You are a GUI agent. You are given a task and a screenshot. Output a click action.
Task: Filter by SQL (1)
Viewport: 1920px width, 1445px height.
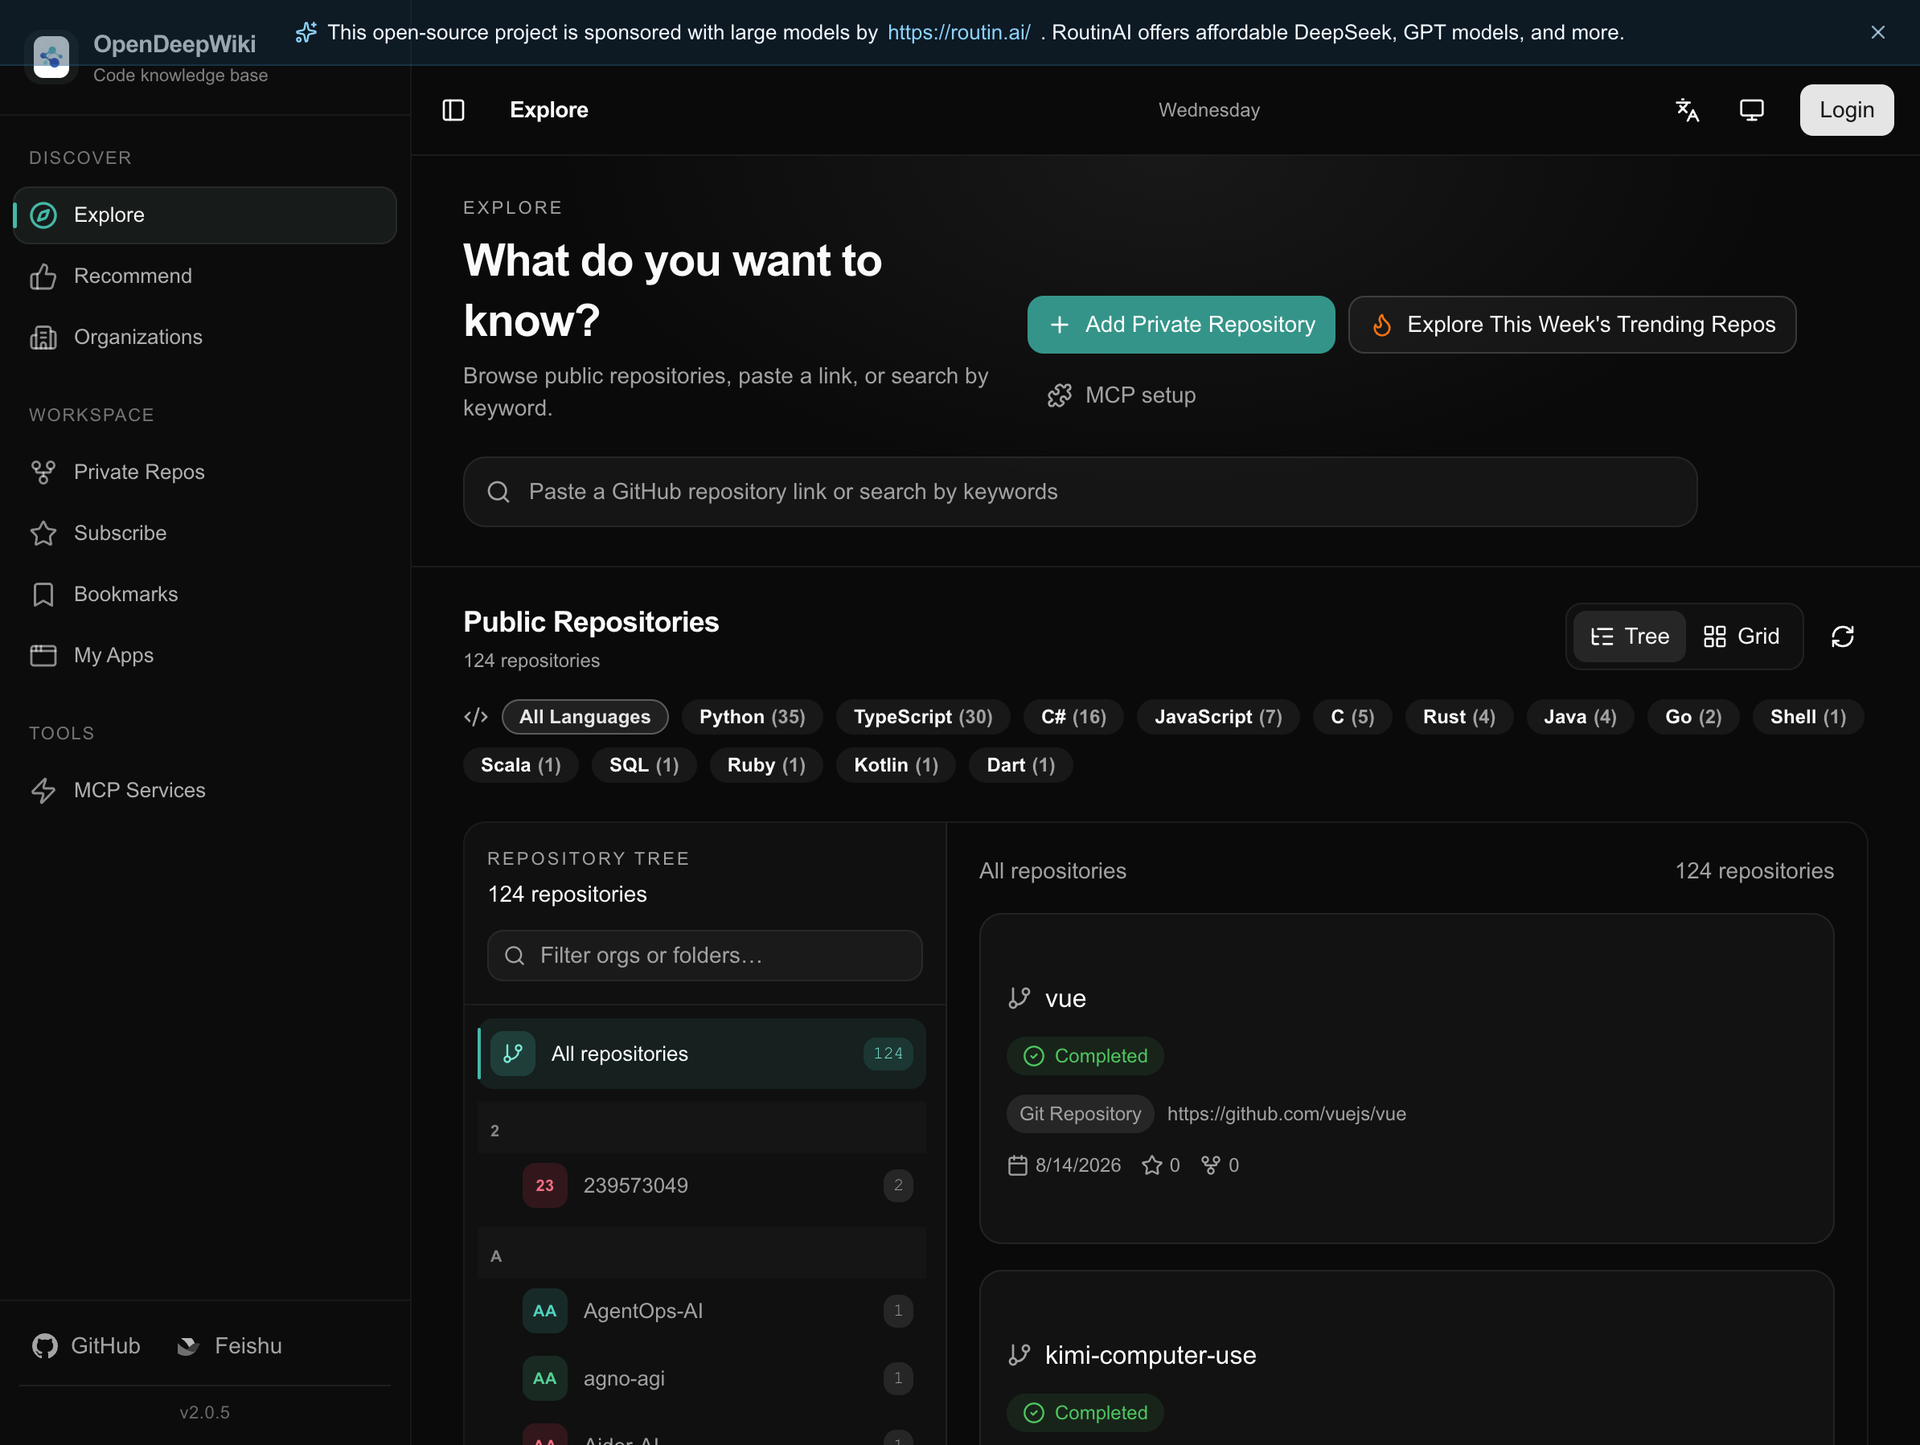click(644, 764)
